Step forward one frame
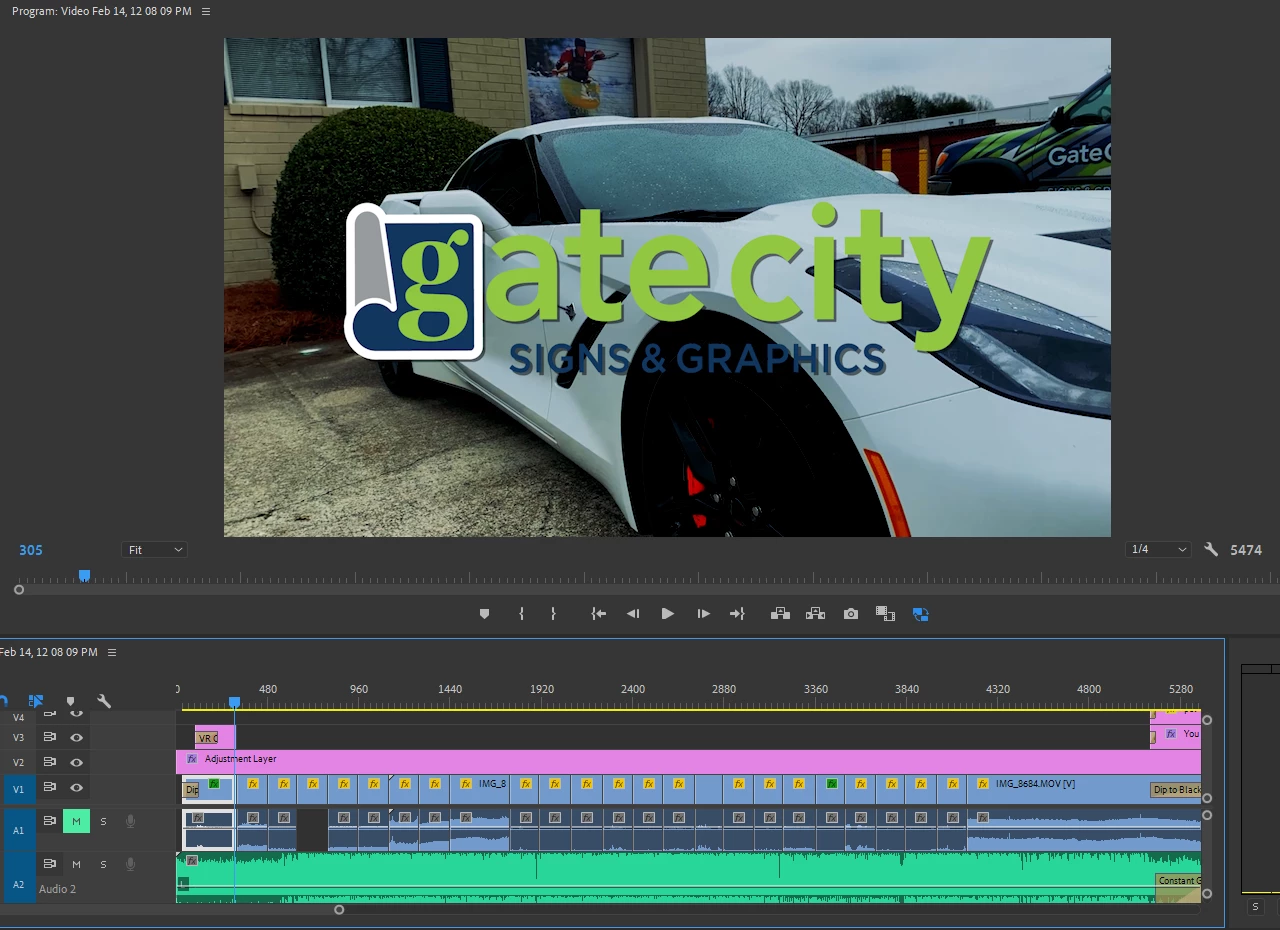Screen dimensions: 1280x930 tap(703, 614)
